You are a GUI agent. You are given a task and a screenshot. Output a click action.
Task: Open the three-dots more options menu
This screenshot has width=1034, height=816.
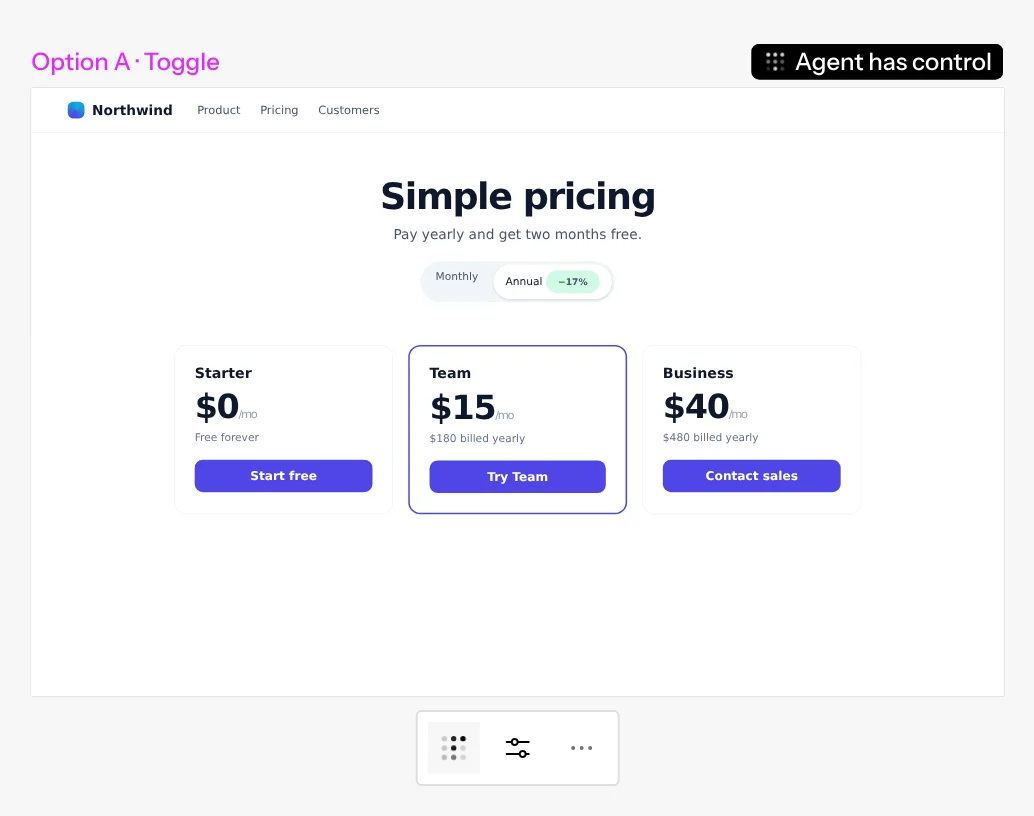pyautogui.click(x=581, y=747)
